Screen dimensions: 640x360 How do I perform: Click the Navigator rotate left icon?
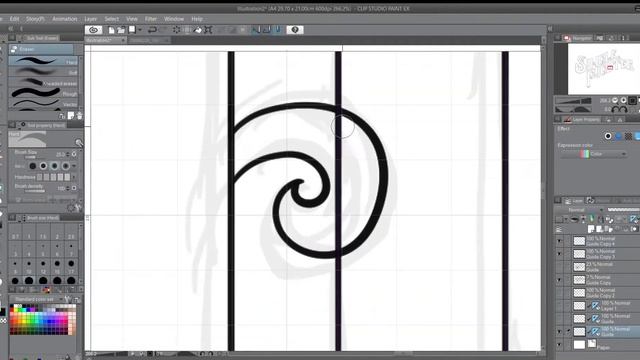(615, 109)
